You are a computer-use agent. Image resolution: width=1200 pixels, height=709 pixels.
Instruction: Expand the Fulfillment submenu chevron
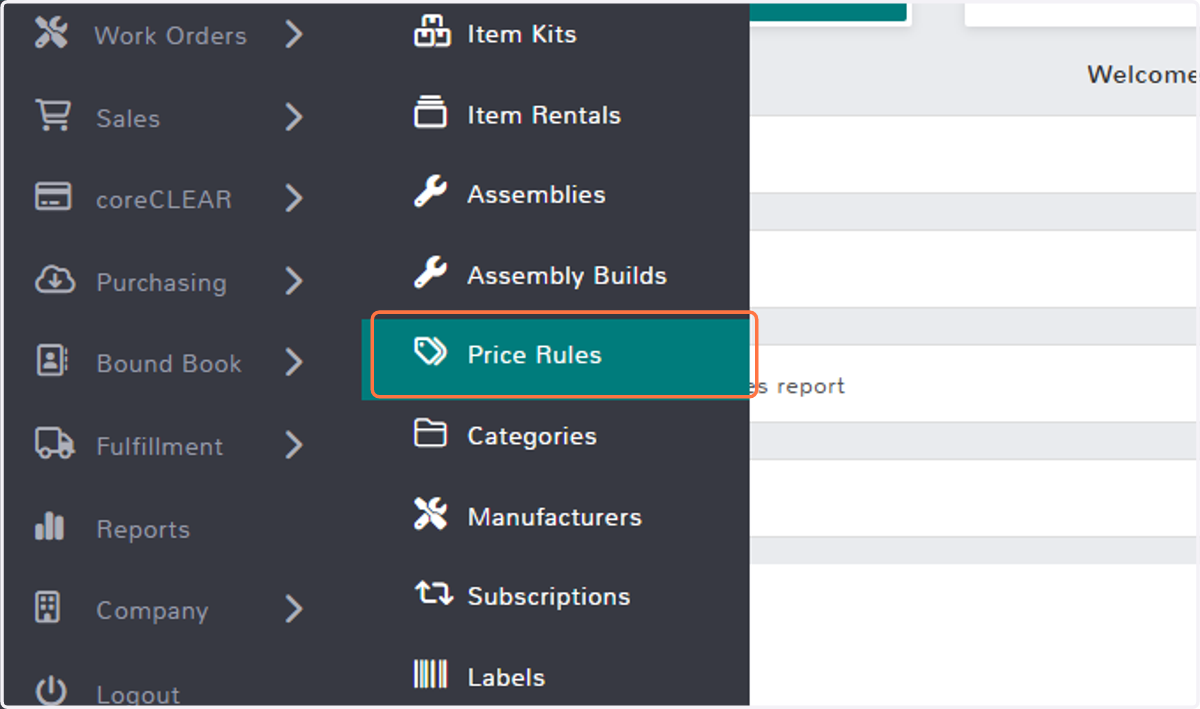[x=293, y=445]
